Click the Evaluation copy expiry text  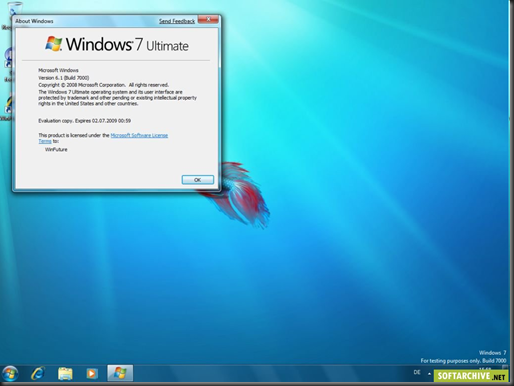click(x=84, y=121)
